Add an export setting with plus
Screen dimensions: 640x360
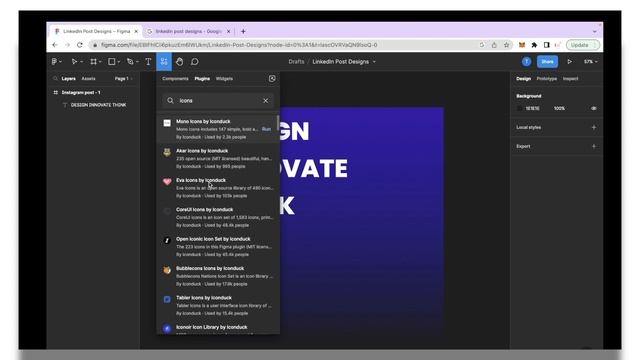[x=594, y=146]
